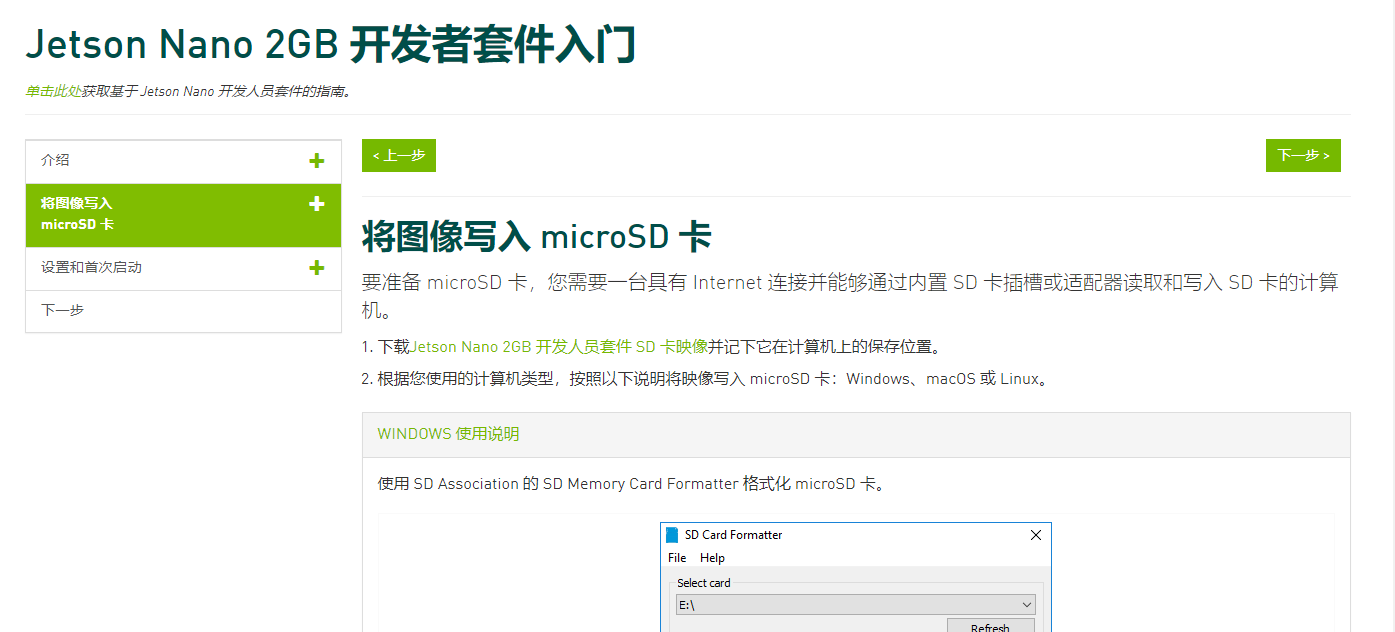Collapse the WINDOWS 使用说明 section header
The image size is (1395, 632).
[x=856, y=435]
